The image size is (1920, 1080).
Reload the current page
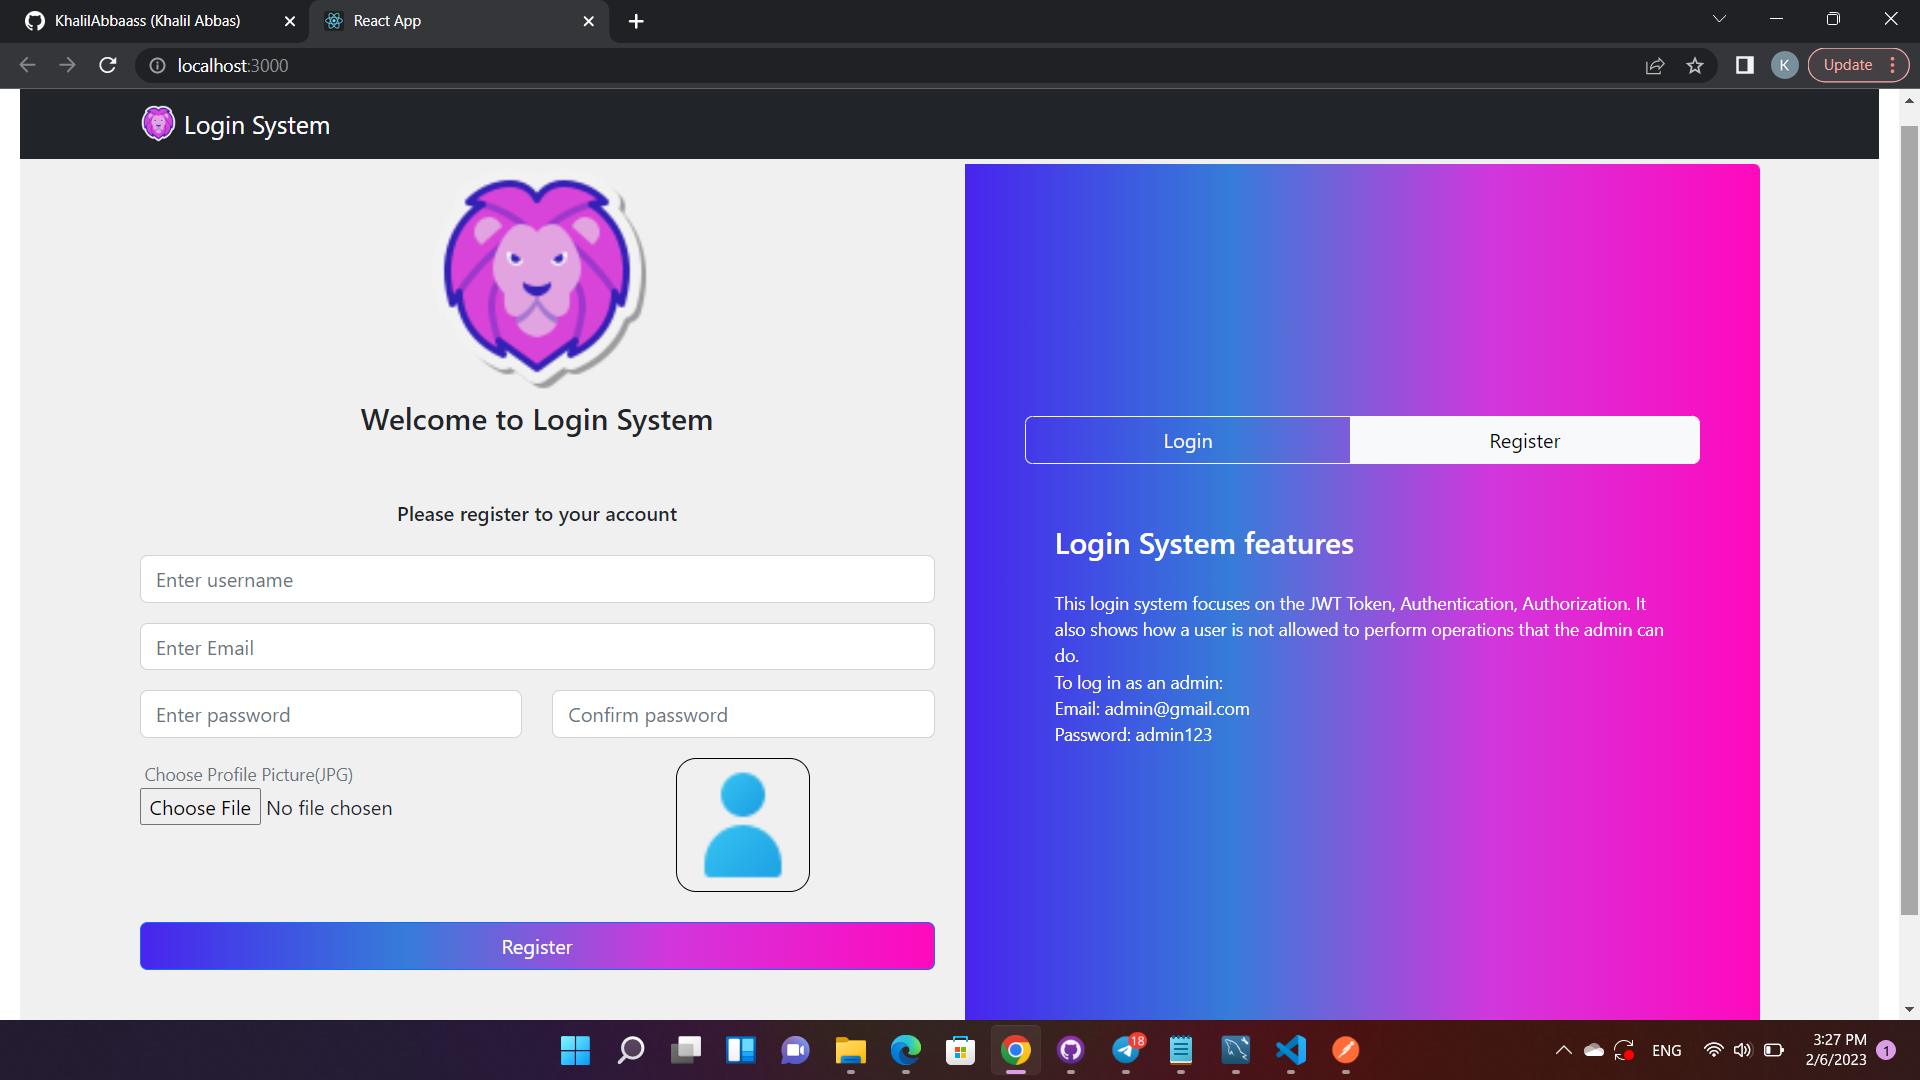tap(107, 65)
